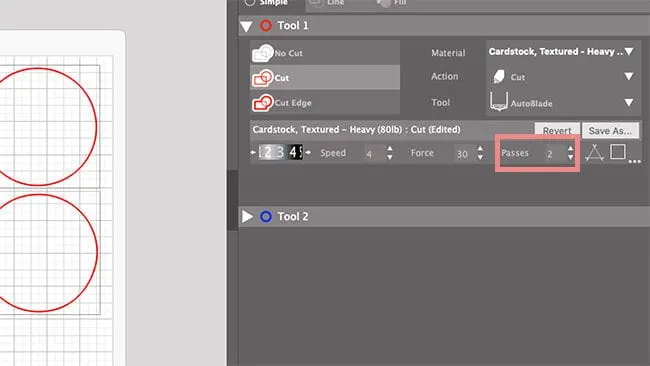This screenshot has height=366, width=650.
Task: Toggle the square icon beside overcut
Action: (618, 152)
